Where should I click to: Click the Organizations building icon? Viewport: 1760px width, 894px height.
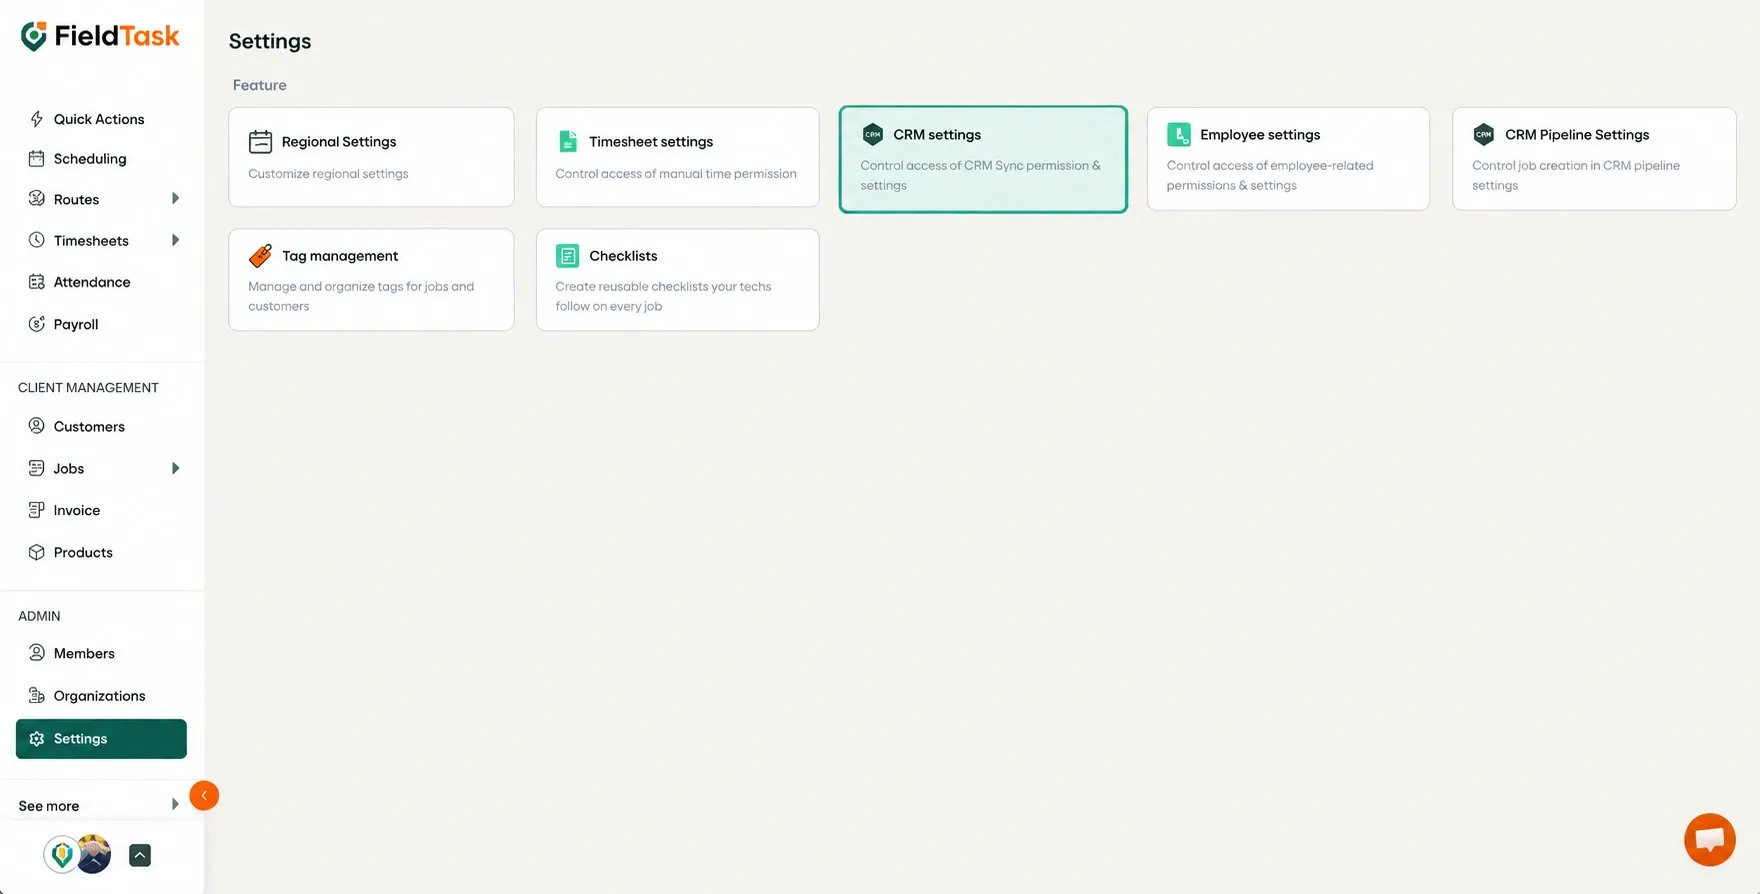tap(37, 695)
